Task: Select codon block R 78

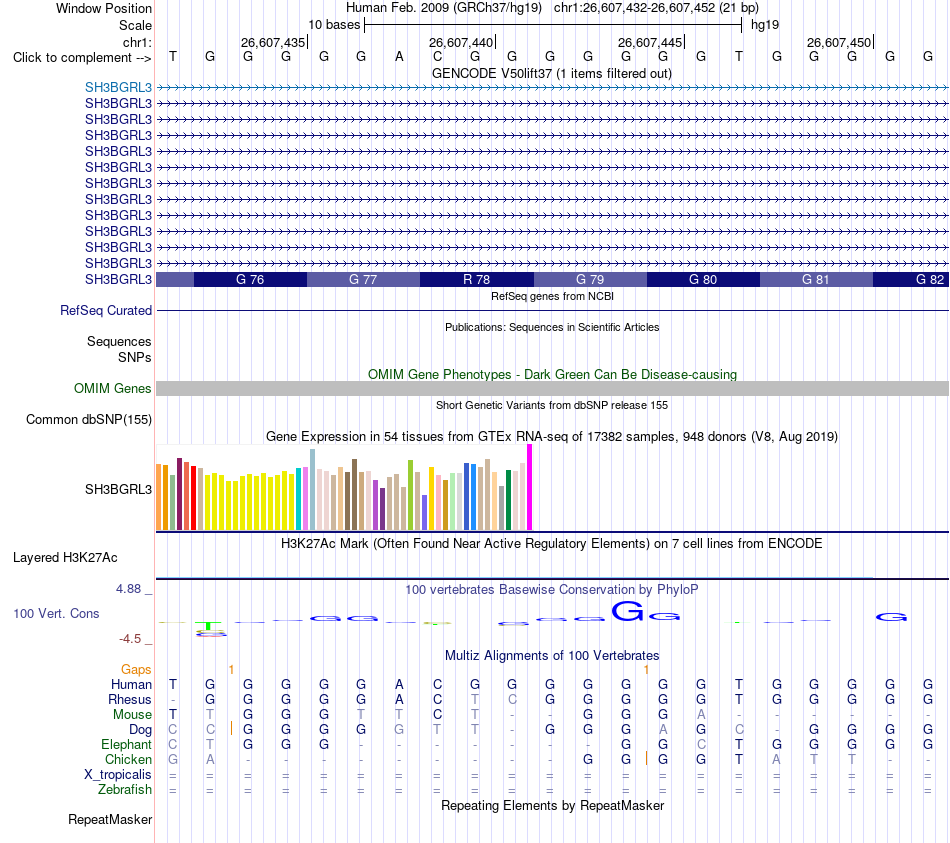Action: (x=476, y=279)
